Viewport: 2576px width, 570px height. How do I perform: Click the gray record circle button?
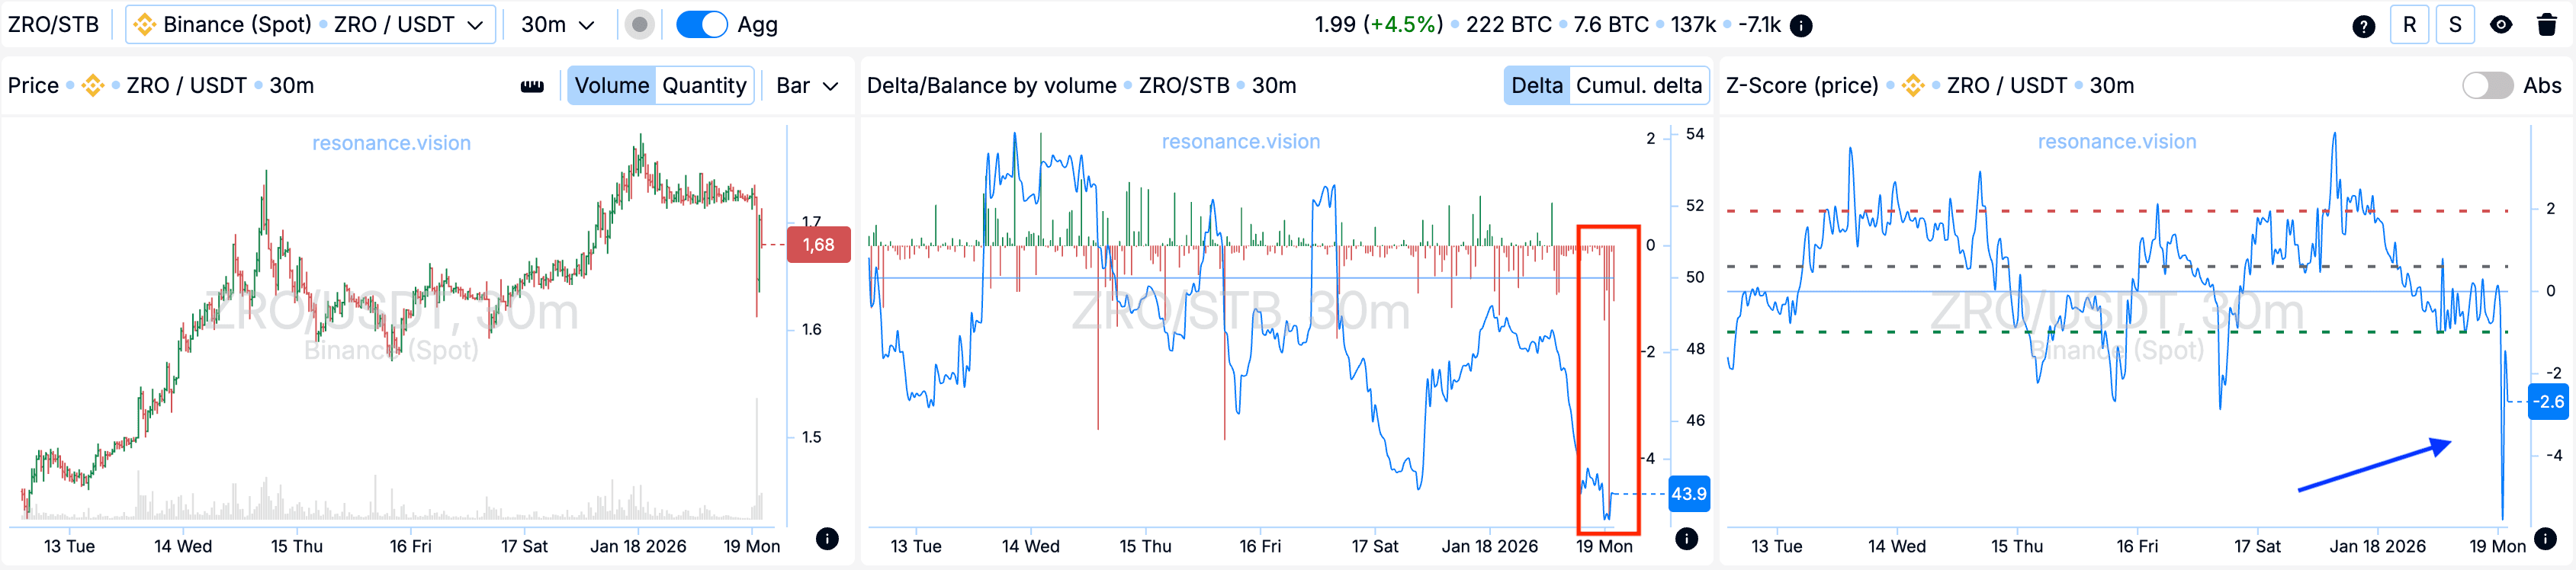pos(640,25)
